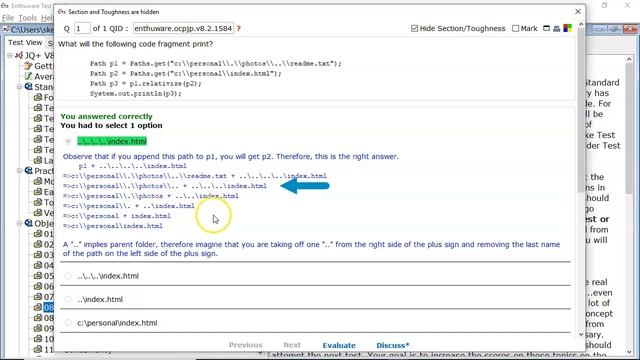Click the test icon beside 'Ea' tree row
This screenshot has width=640, height=360.
click(x=38, y=191)
